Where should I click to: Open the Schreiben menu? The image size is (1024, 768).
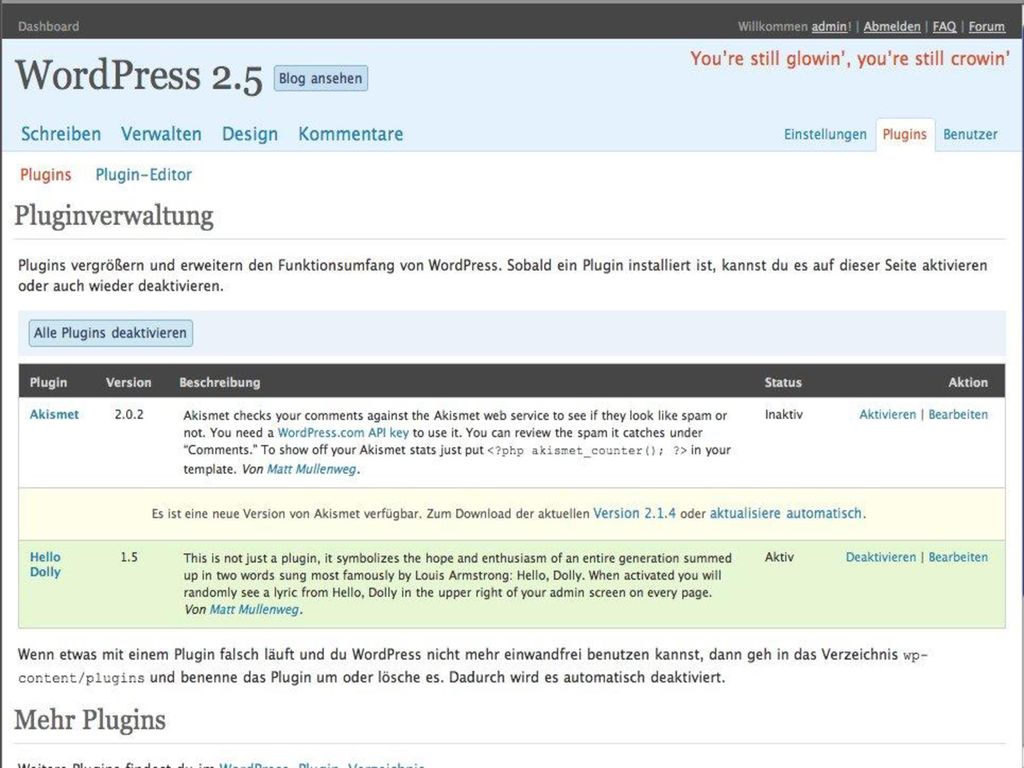tap(61, 134)
